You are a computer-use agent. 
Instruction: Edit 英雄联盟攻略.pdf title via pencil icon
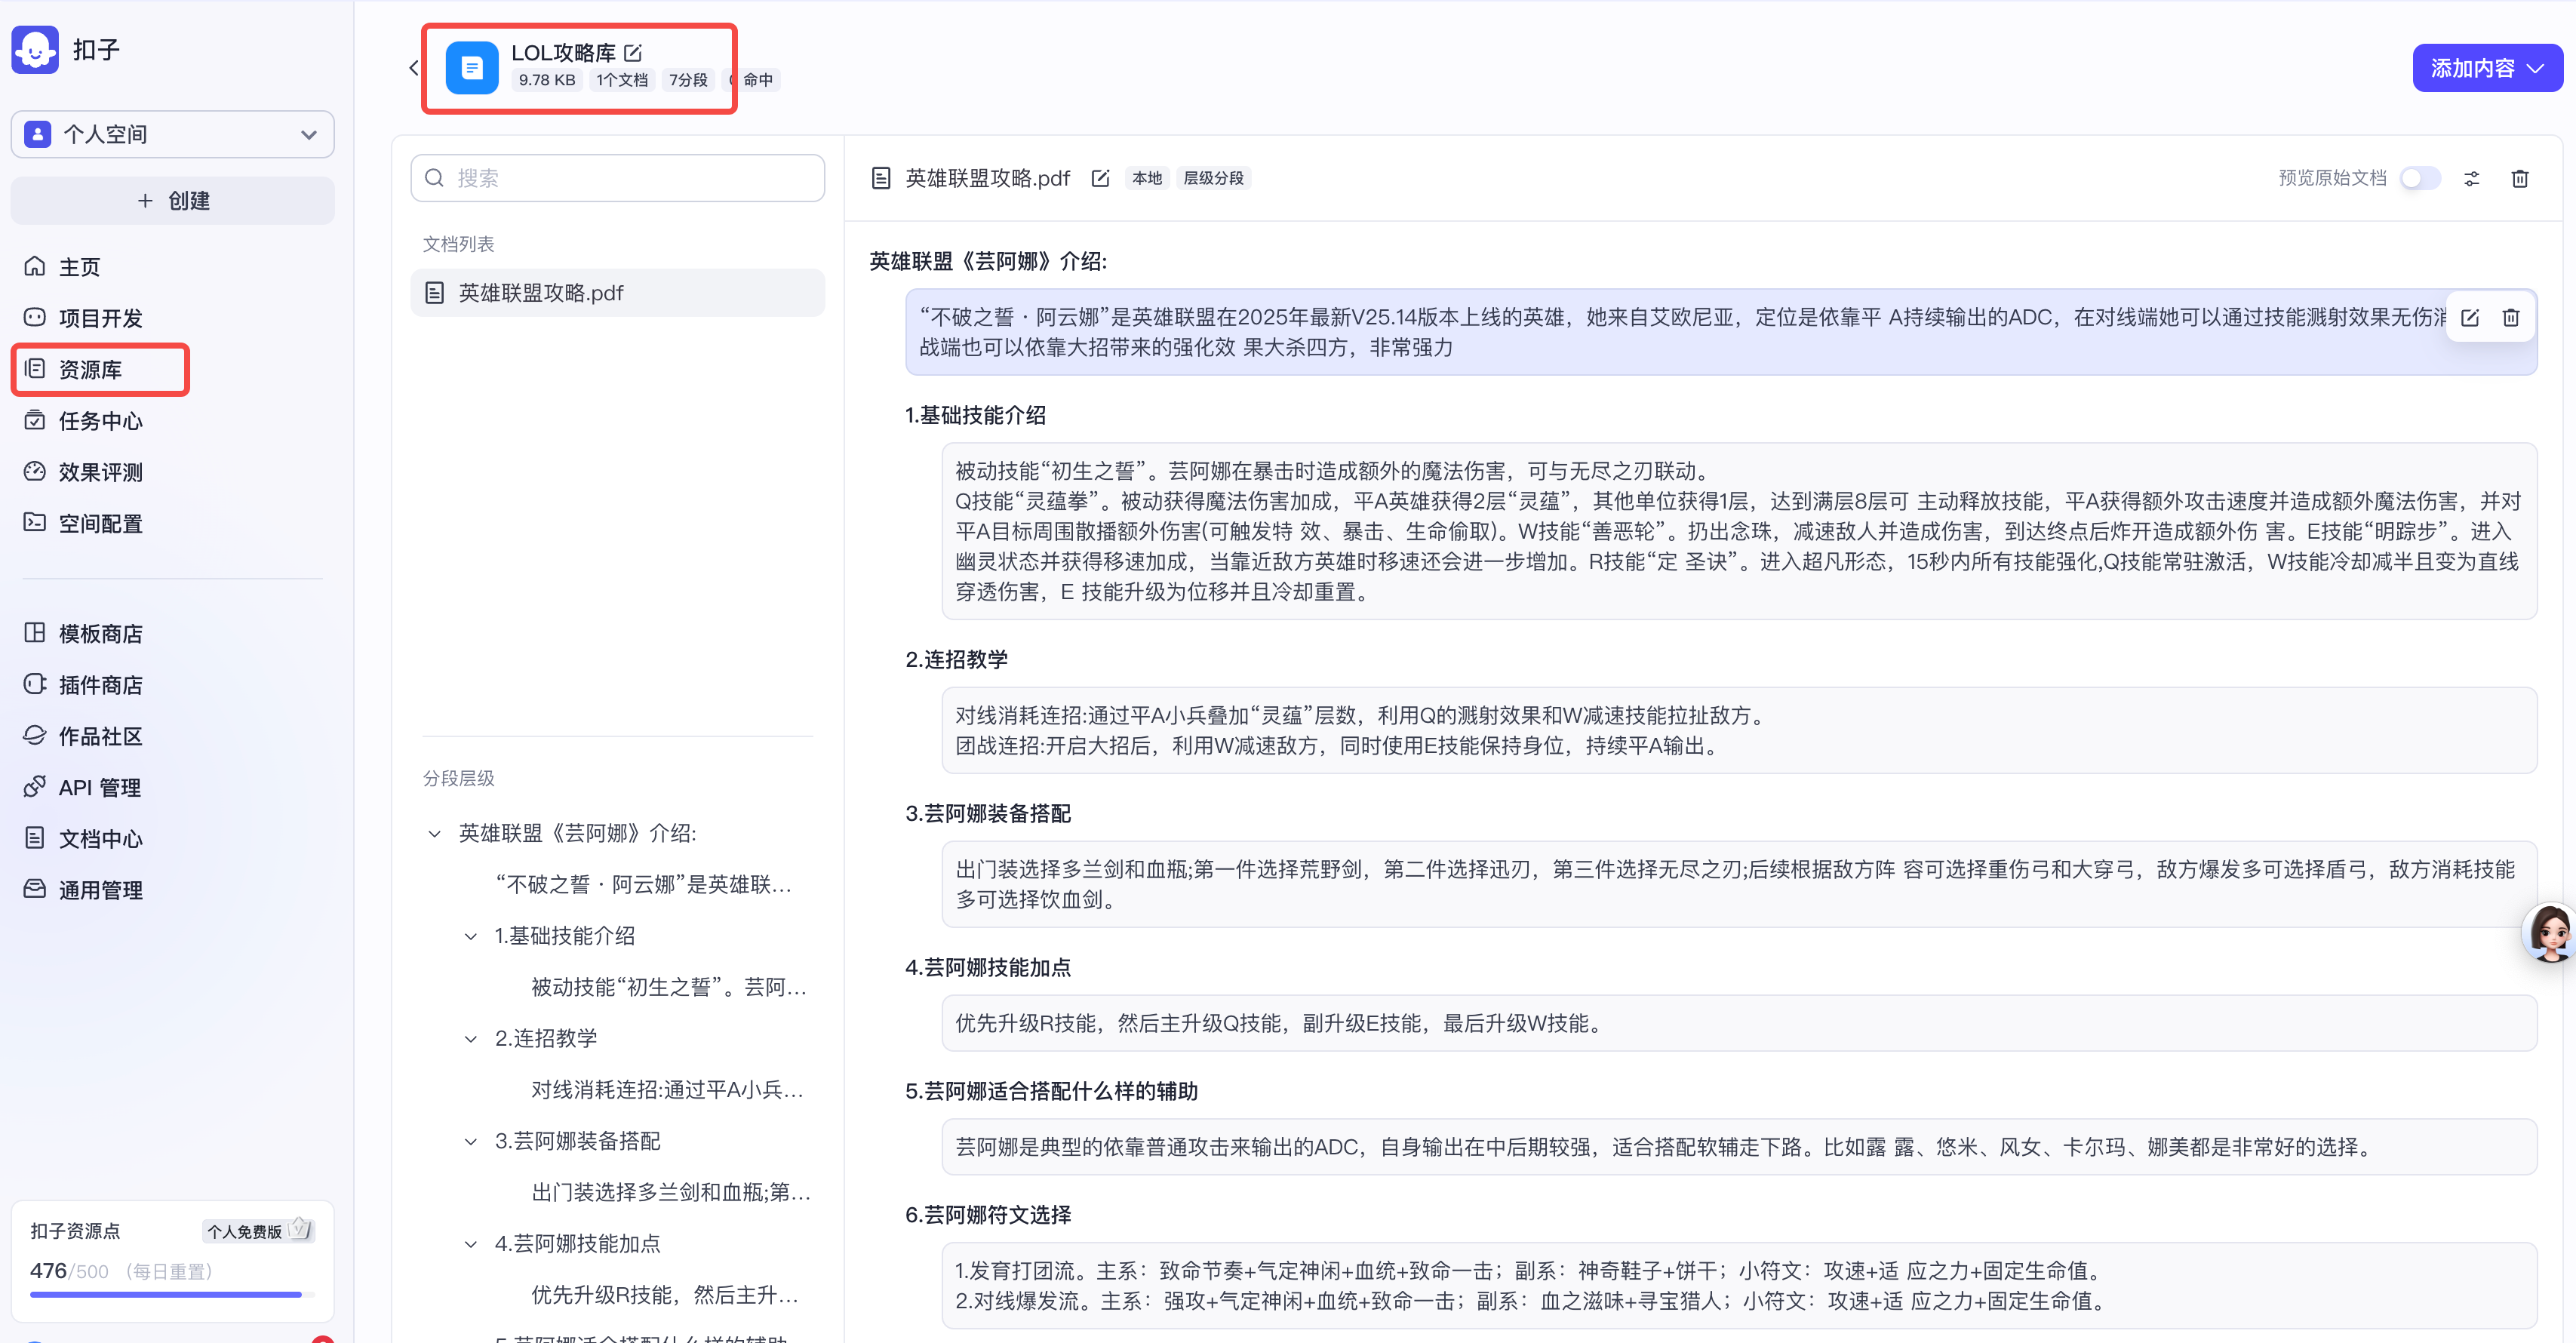(x=1100, y=177)
